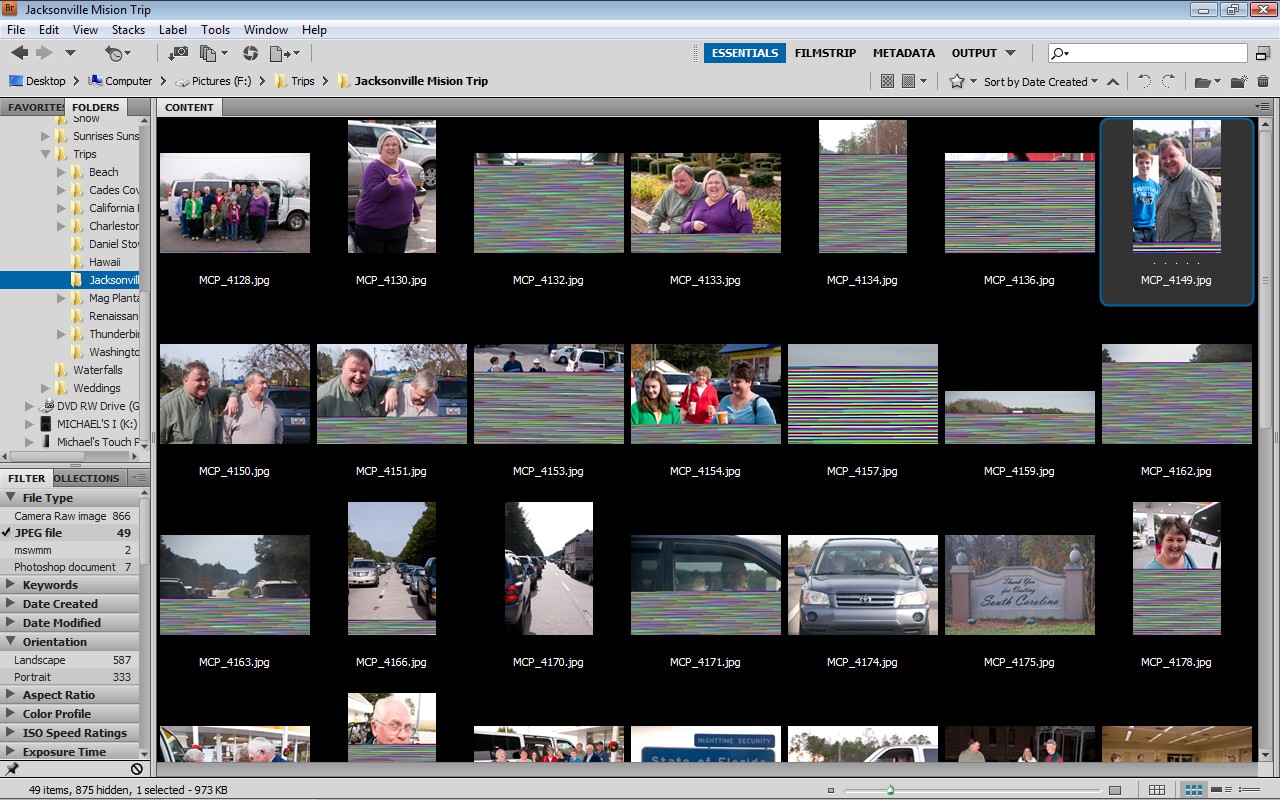Rotate 90° clockwise icon
The image size is (1280, 800).
click(1168, 82)
